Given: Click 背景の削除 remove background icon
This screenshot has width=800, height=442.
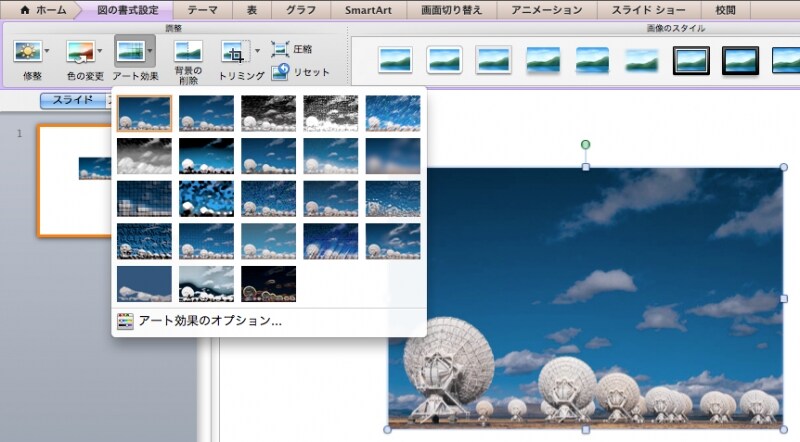Looking at the screenshot, I should click(188, 52).
